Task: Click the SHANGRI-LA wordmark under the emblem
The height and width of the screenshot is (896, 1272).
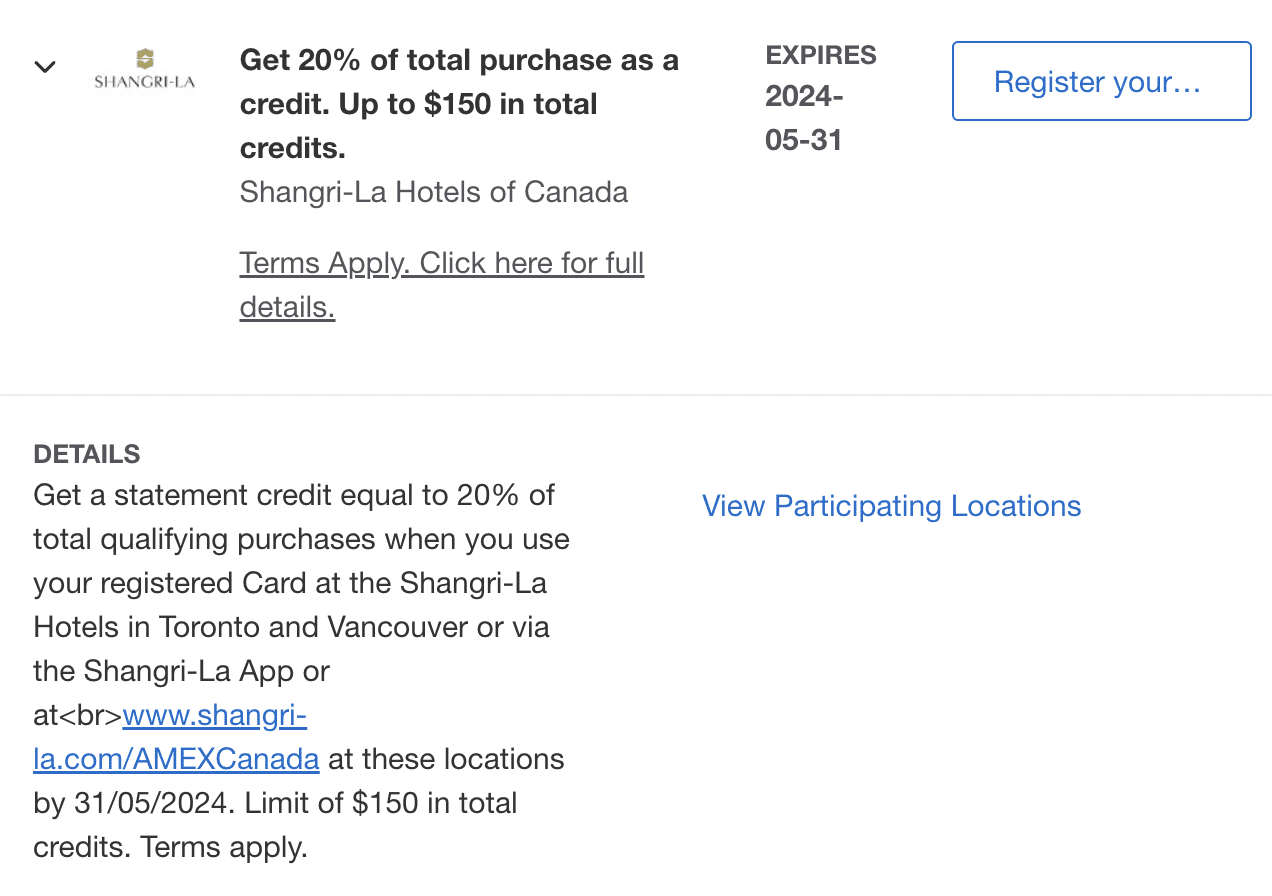Action: [x=145, y=82]
